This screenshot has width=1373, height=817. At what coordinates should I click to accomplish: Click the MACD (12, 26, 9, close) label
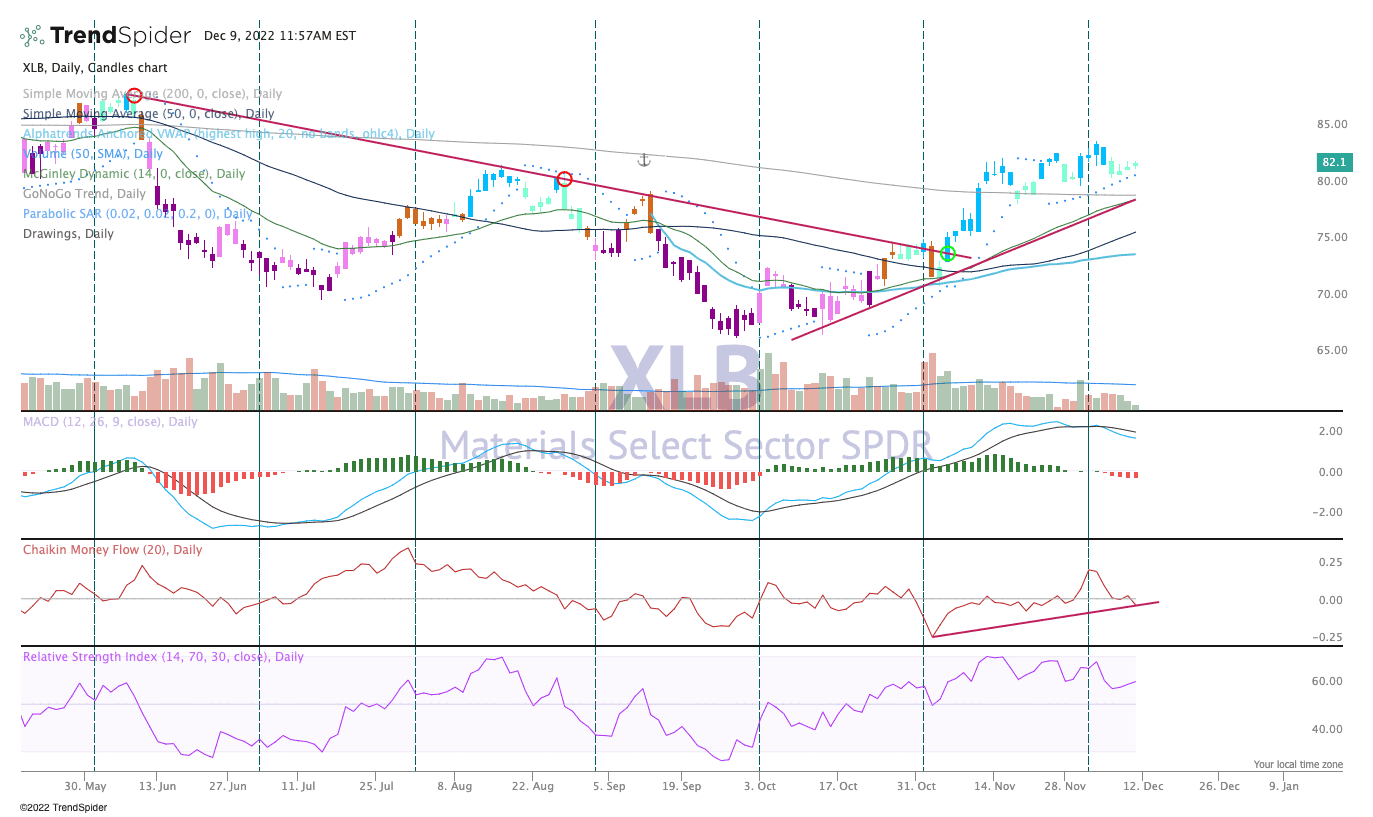coord(110,422)
